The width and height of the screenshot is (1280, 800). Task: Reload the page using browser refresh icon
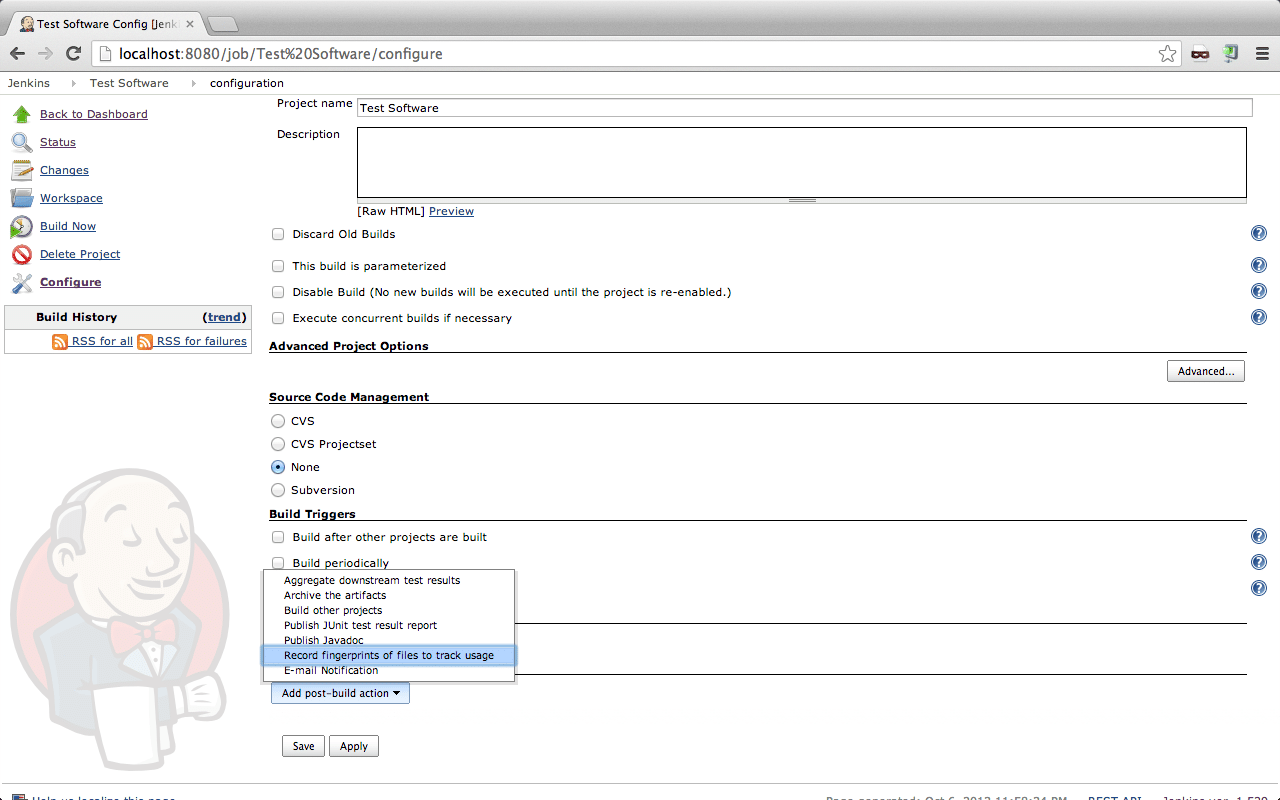coord(73,54)
